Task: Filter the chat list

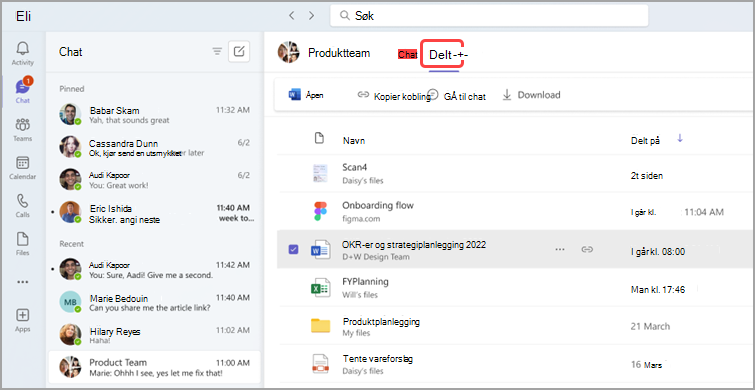Action: tap(217, 52)
